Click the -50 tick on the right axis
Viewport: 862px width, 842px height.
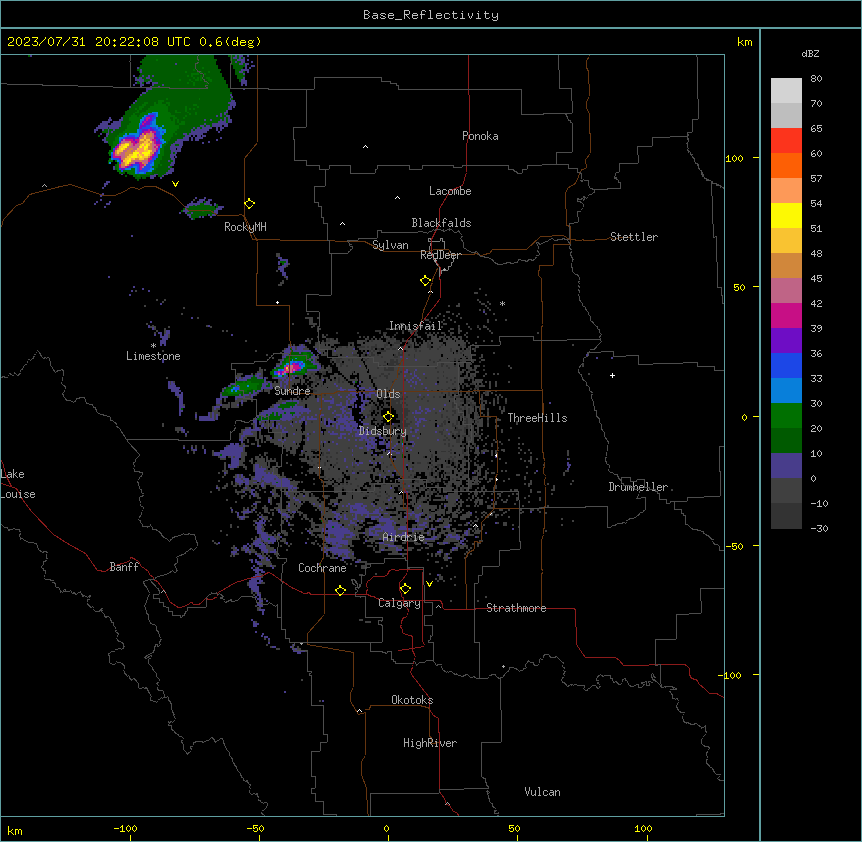pyautogui.click(x=734, y=546)
